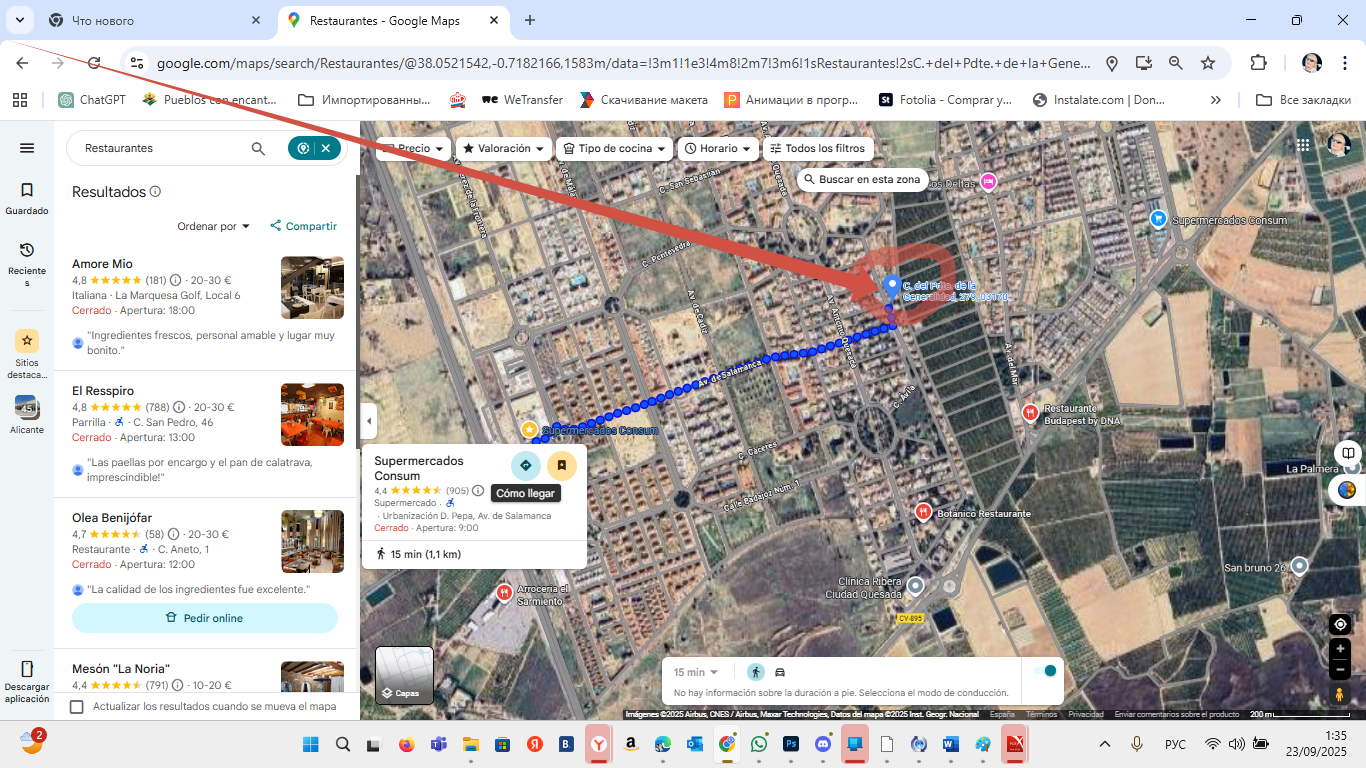Center the map on my location
The width and height of the screenshot is (1366, 768).
click(x=1340, y=625)
